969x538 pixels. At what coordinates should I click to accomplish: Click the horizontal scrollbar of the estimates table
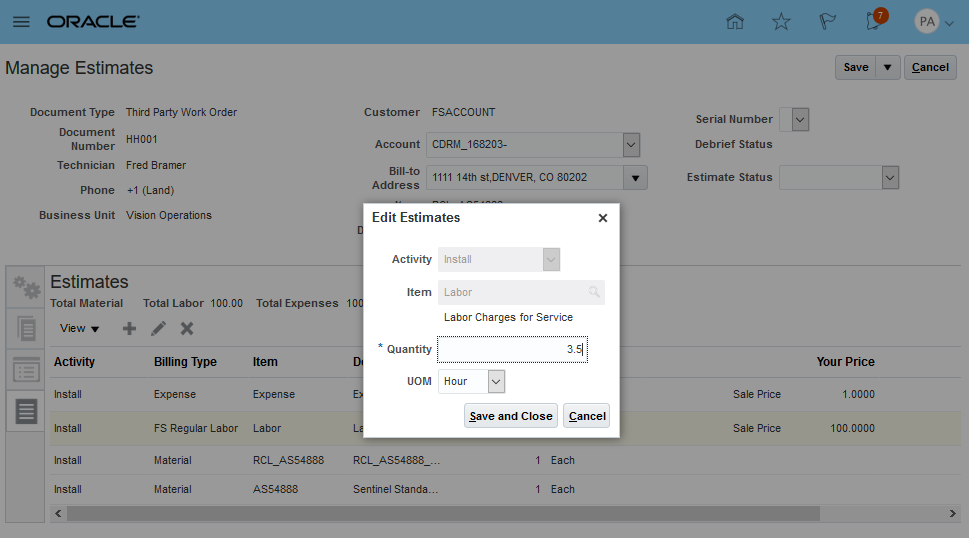pyautogui.click(x=440, y=513)
